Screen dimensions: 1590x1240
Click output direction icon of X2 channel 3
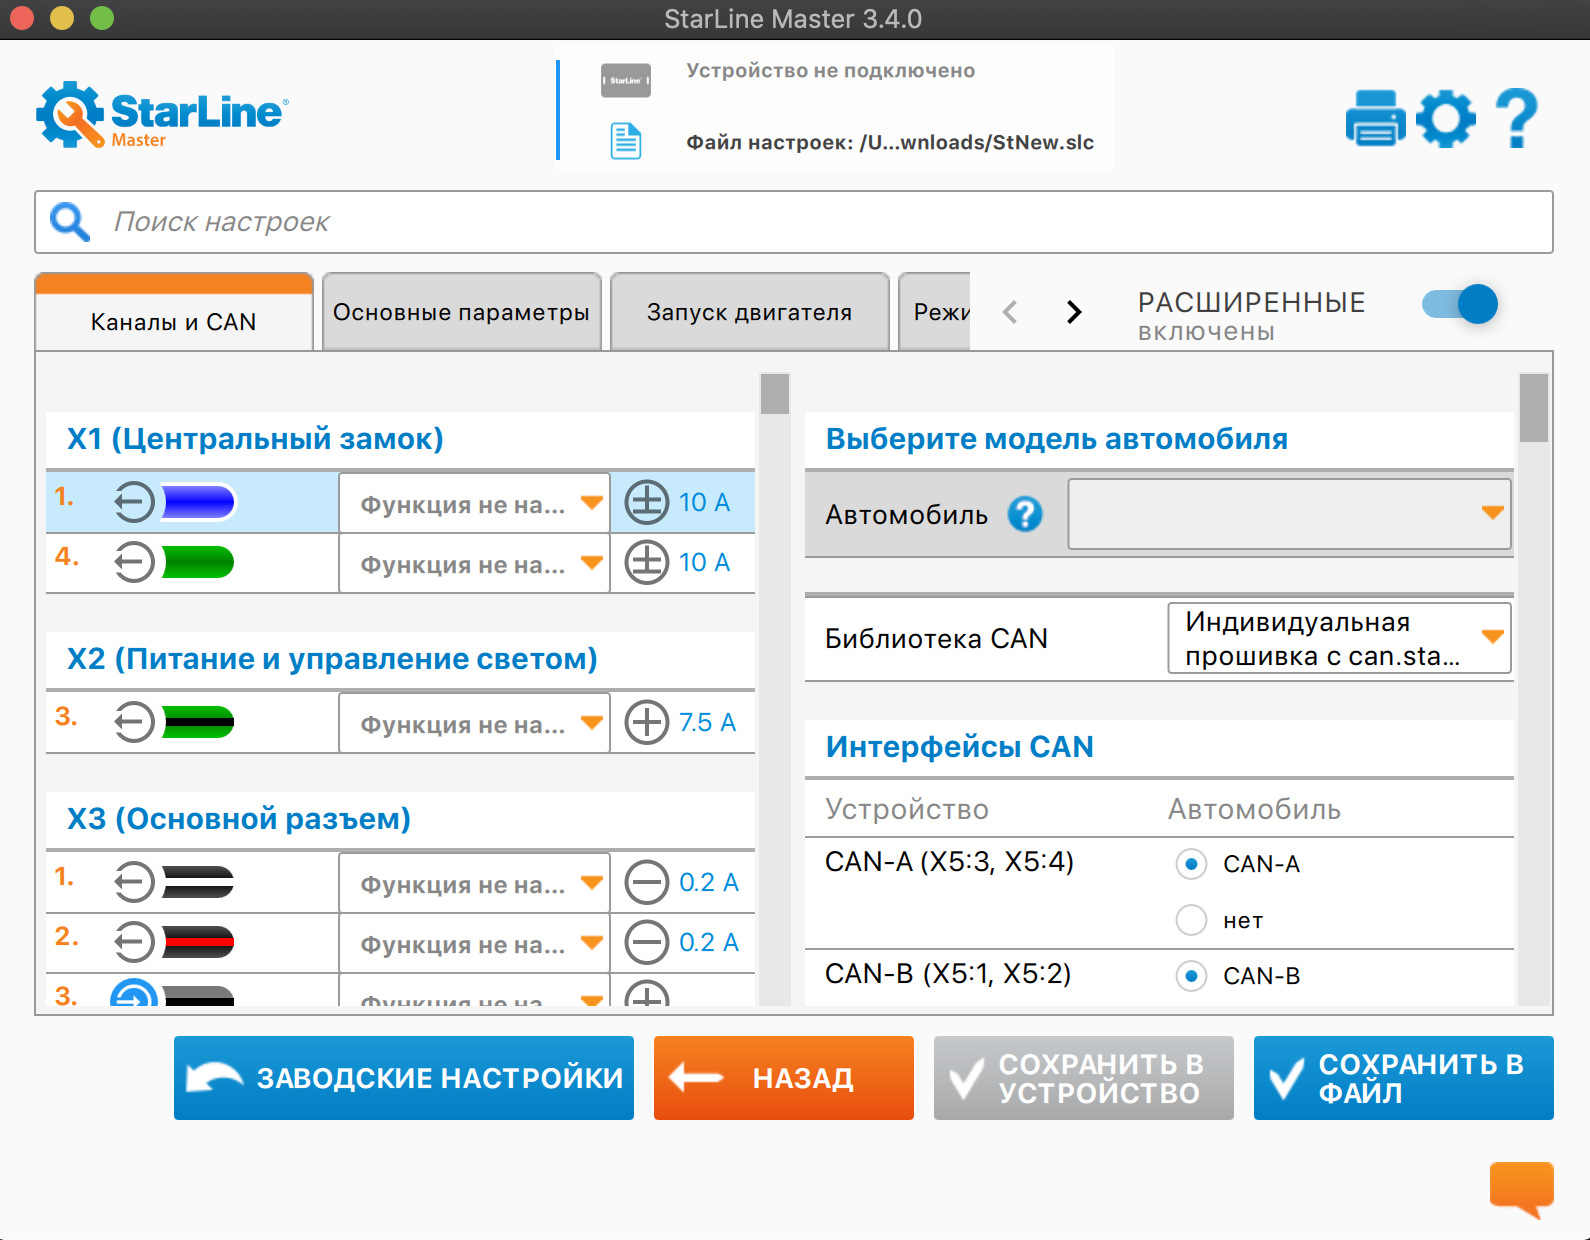click(x=134, y=722)
